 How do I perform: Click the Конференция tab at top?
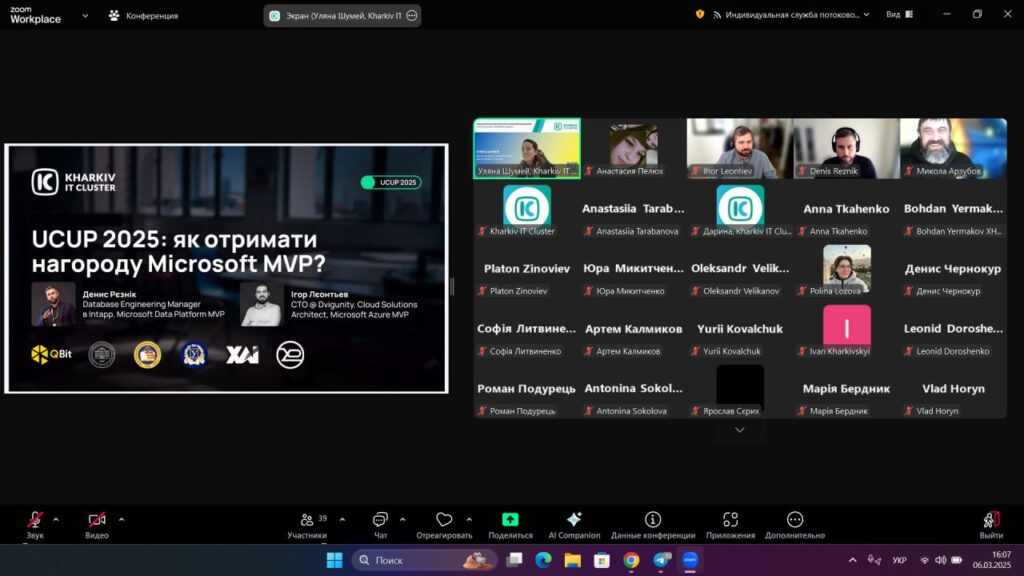(143, 15)
